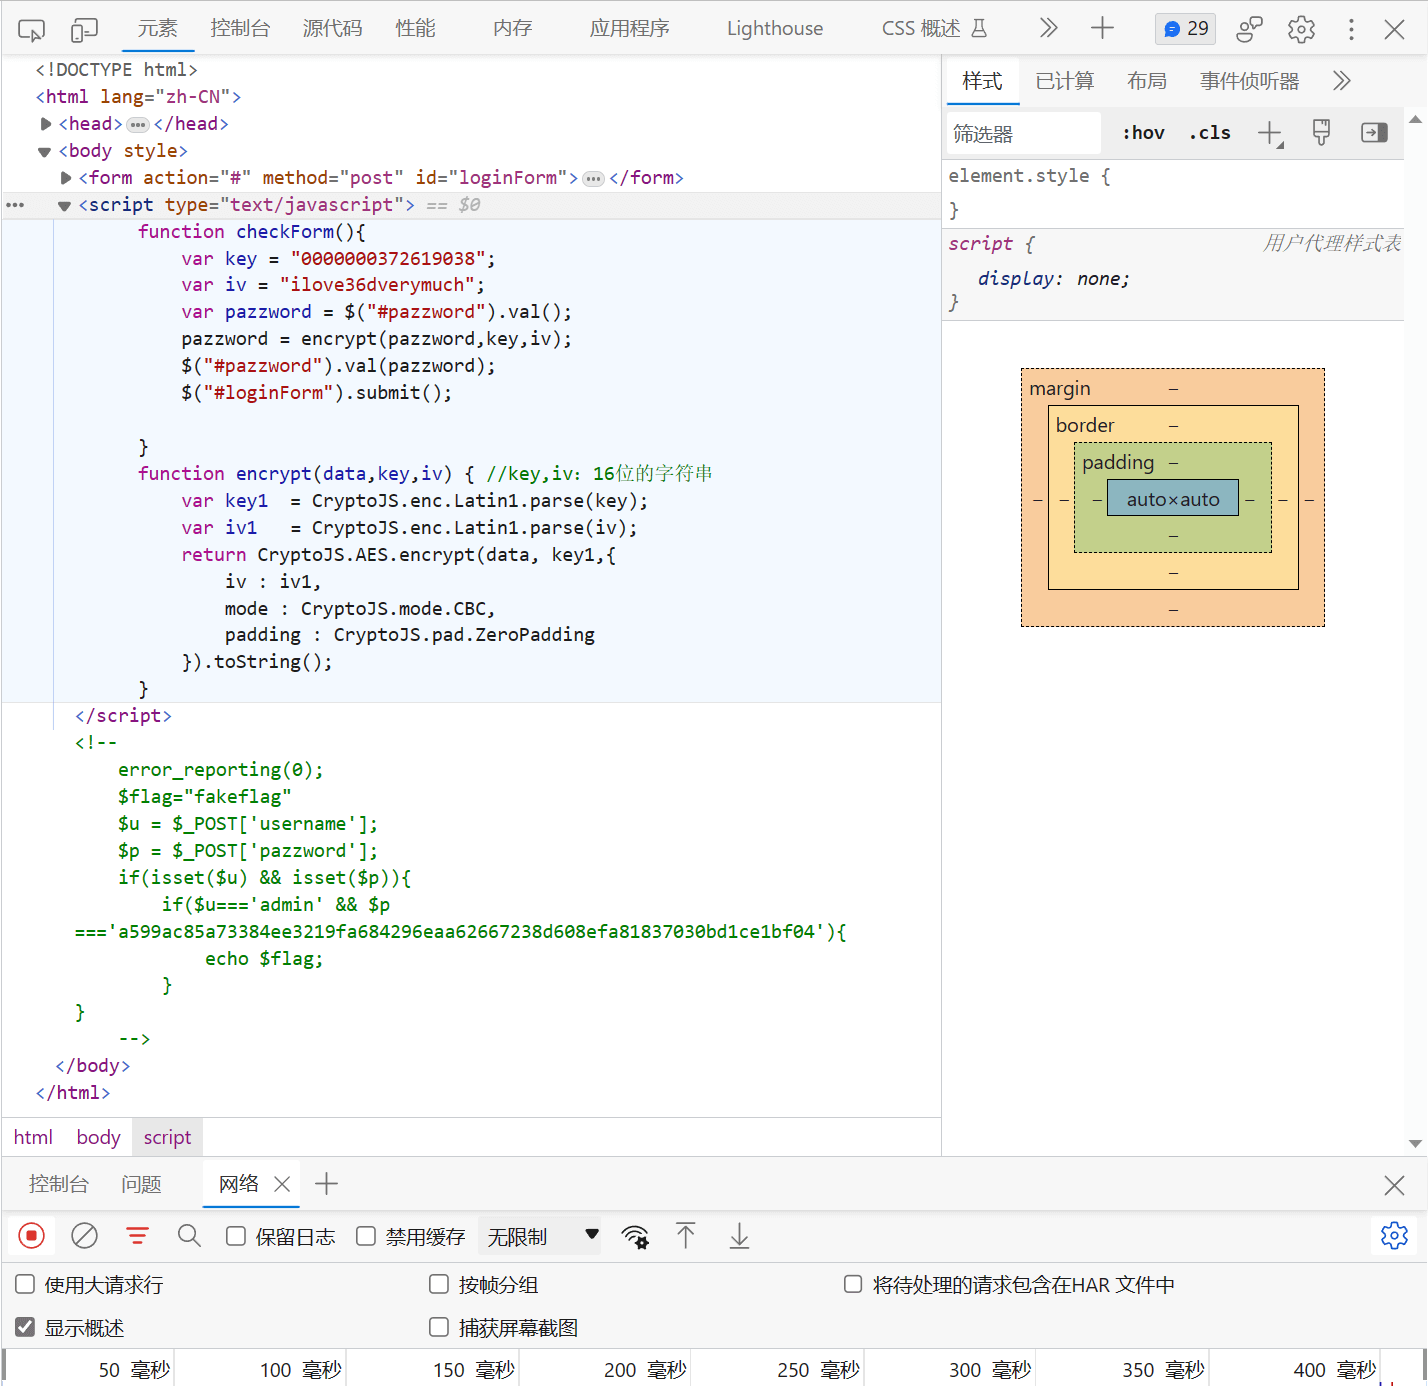
Task: Open DevTools settings gear at top
Action: pyautogui.click(x=1301, y=29)
